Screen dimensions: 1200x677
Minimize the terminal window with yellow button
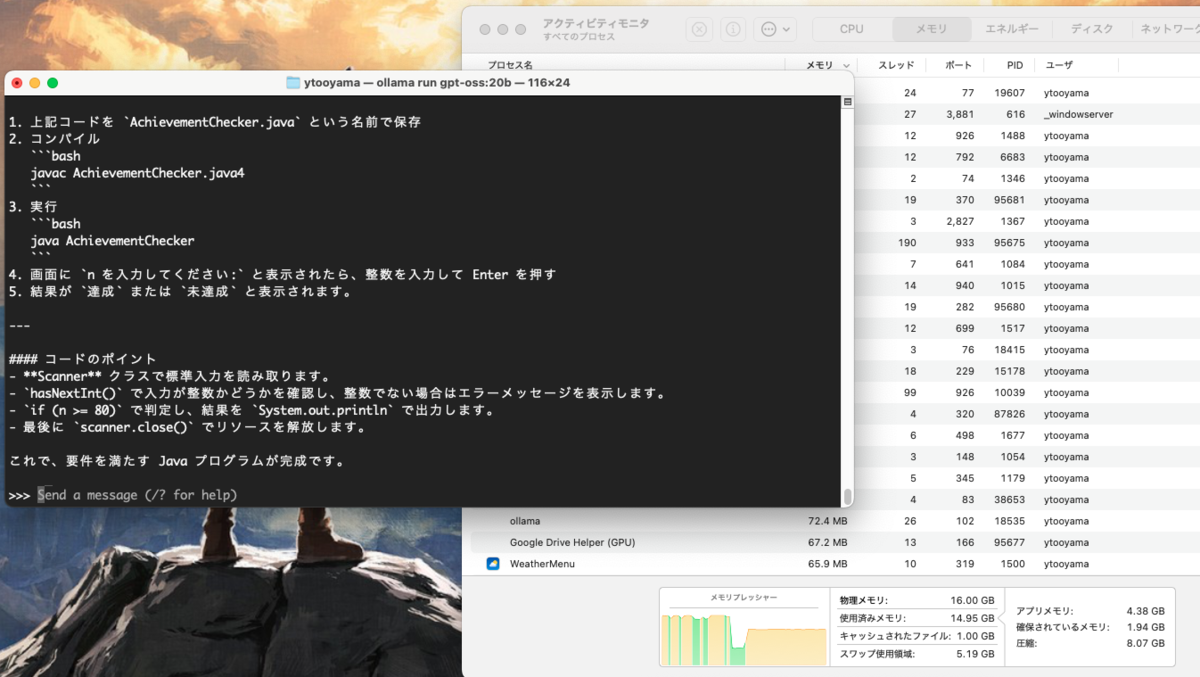tap(35, 82)
